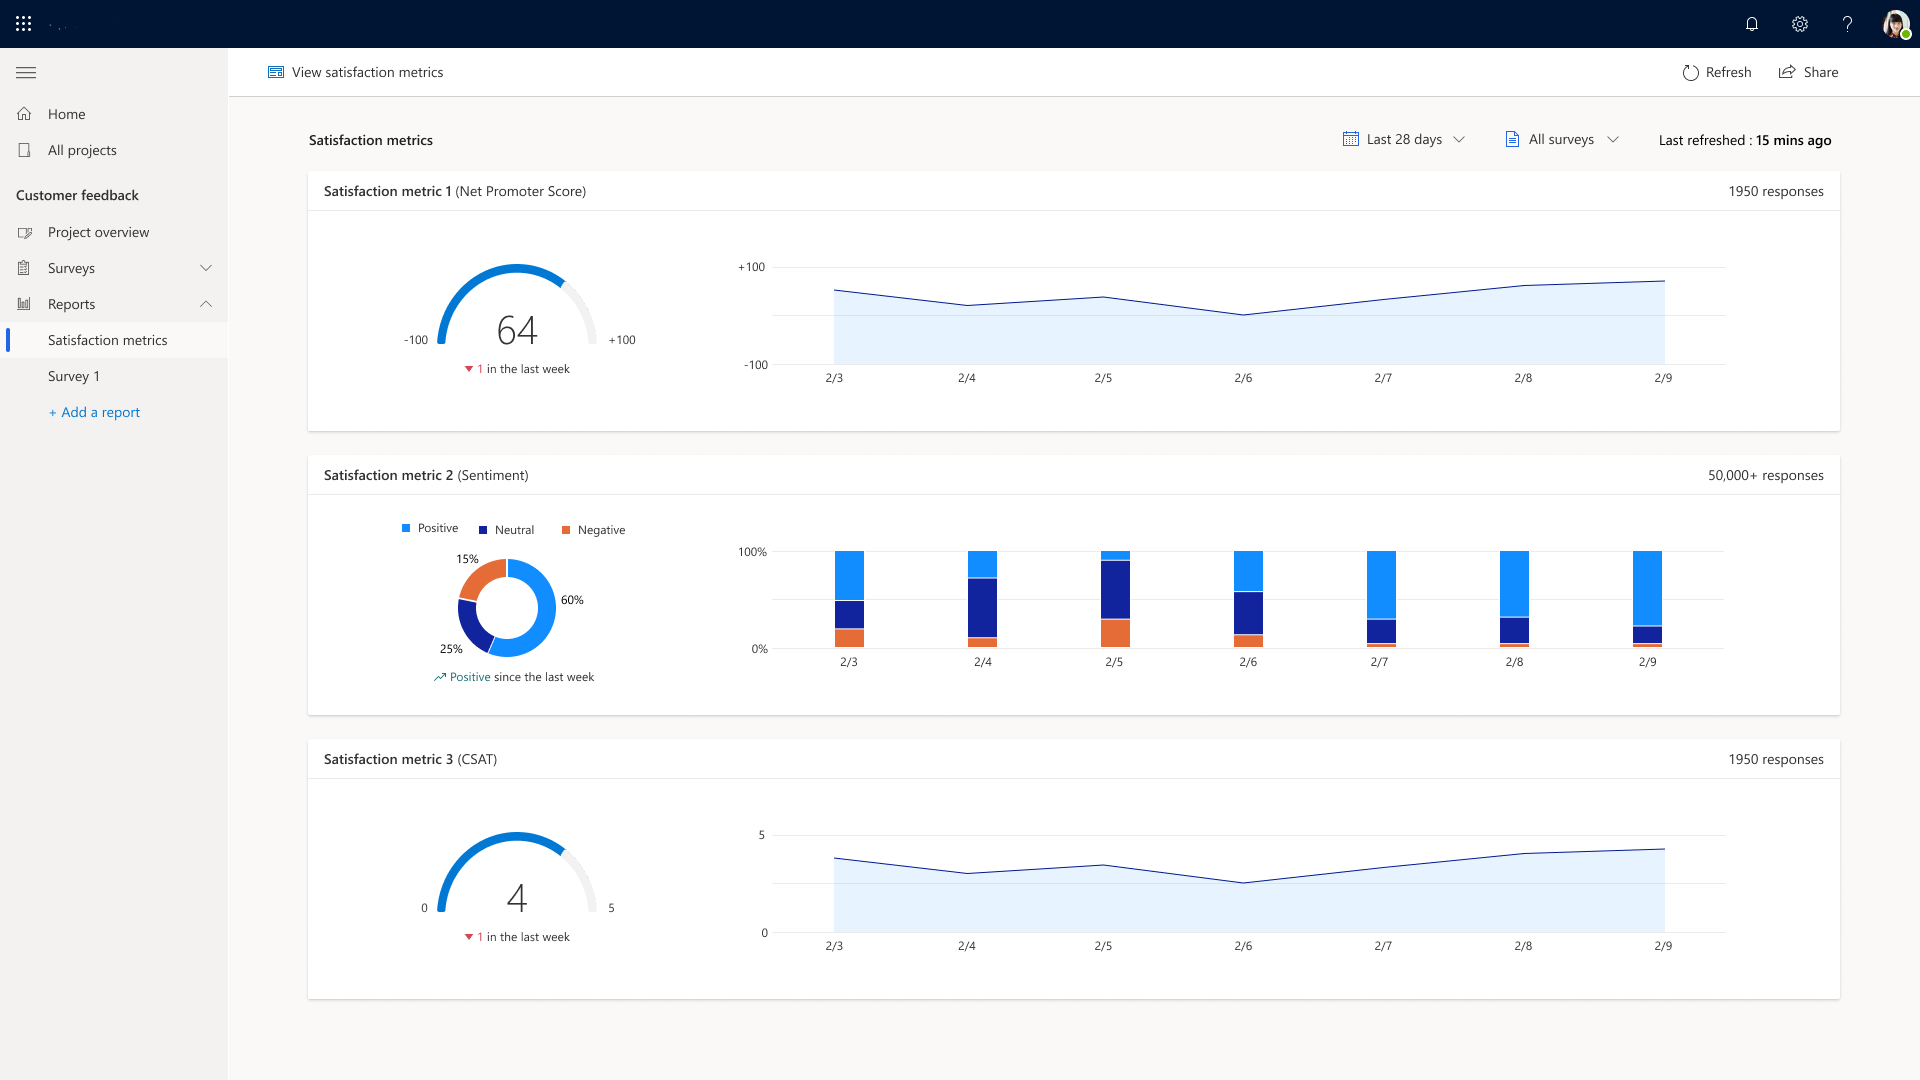Viewport: 1920px width, 1080px height.
Task: Collapse the sidebar with the hamburger icon
Action: pos(26,72)
